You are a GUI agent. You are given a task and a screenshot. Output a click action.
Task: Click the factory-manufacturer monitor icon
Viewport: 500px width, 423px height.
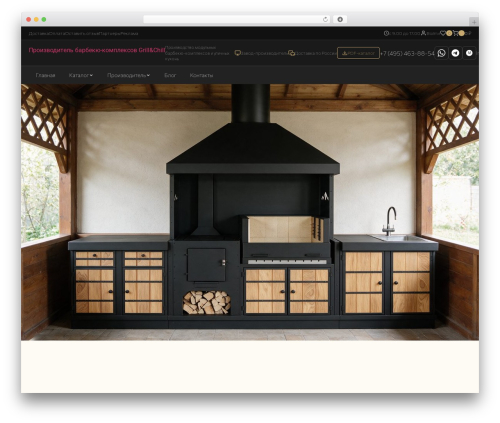(x=237, y=53)
